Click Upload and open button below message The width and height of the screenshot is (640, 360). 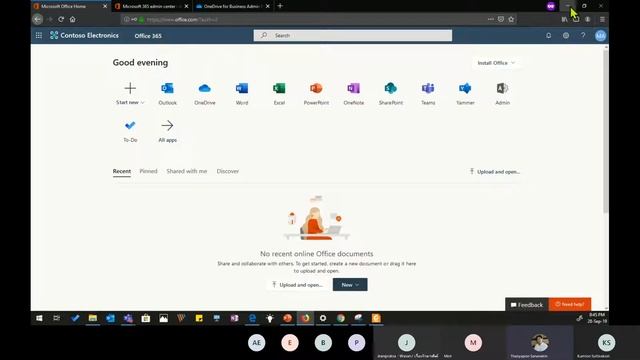point(298,284)
